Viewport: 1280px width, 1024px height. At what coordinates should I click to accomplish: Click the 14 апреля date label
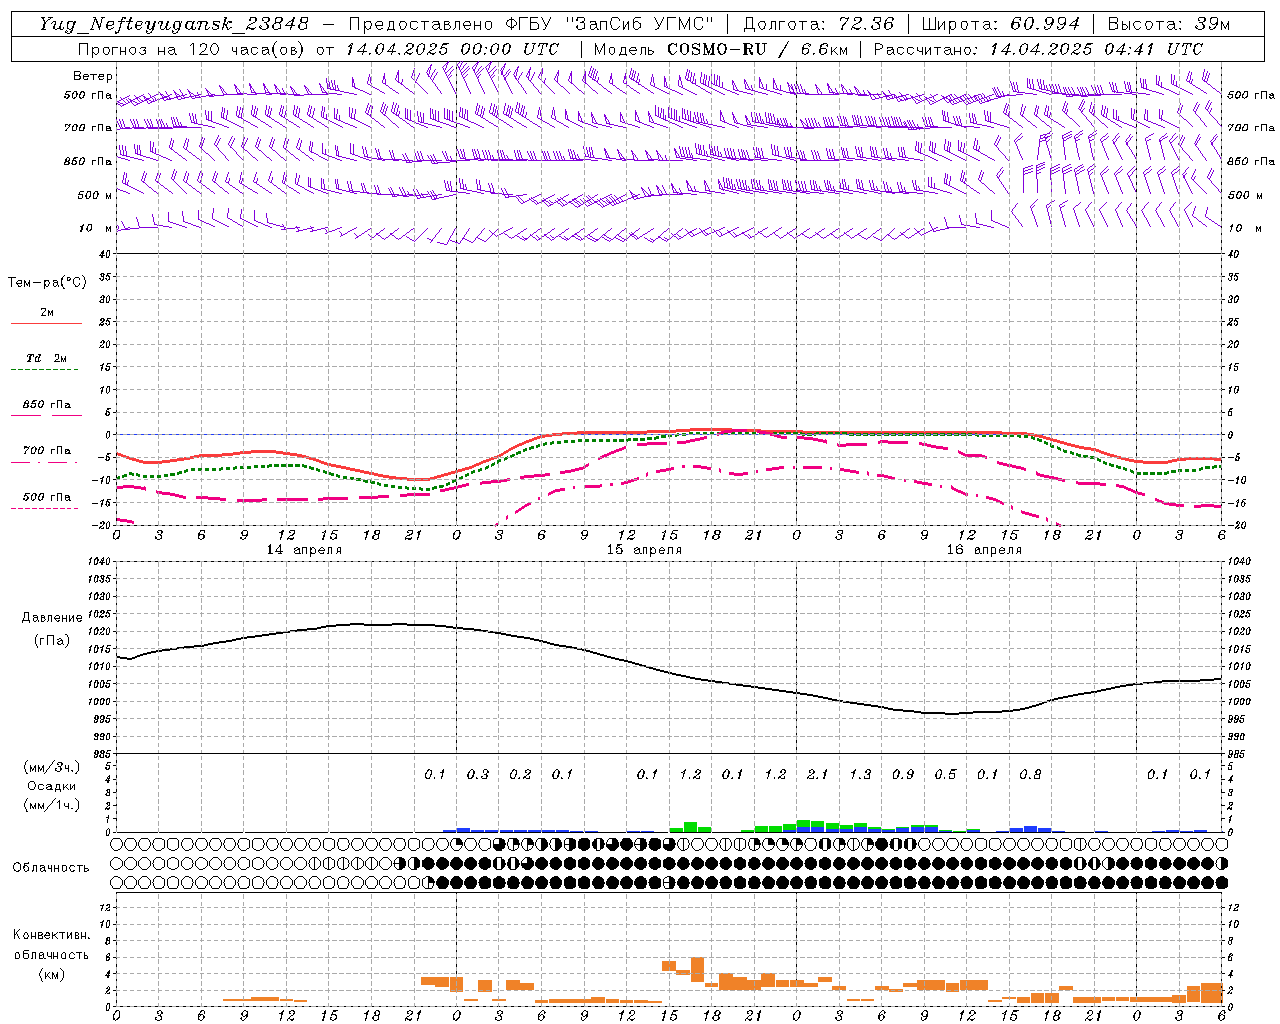click(304, 550)
